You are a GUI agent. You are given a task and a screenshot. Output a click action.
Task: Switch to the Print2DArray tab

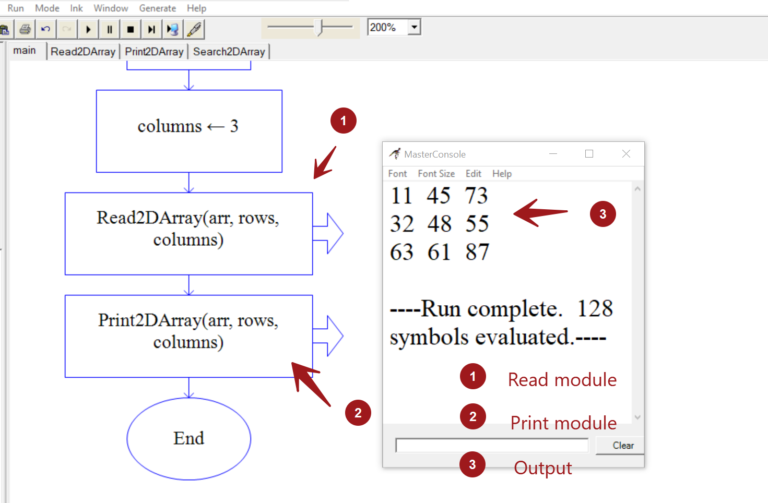pos(153,52)
